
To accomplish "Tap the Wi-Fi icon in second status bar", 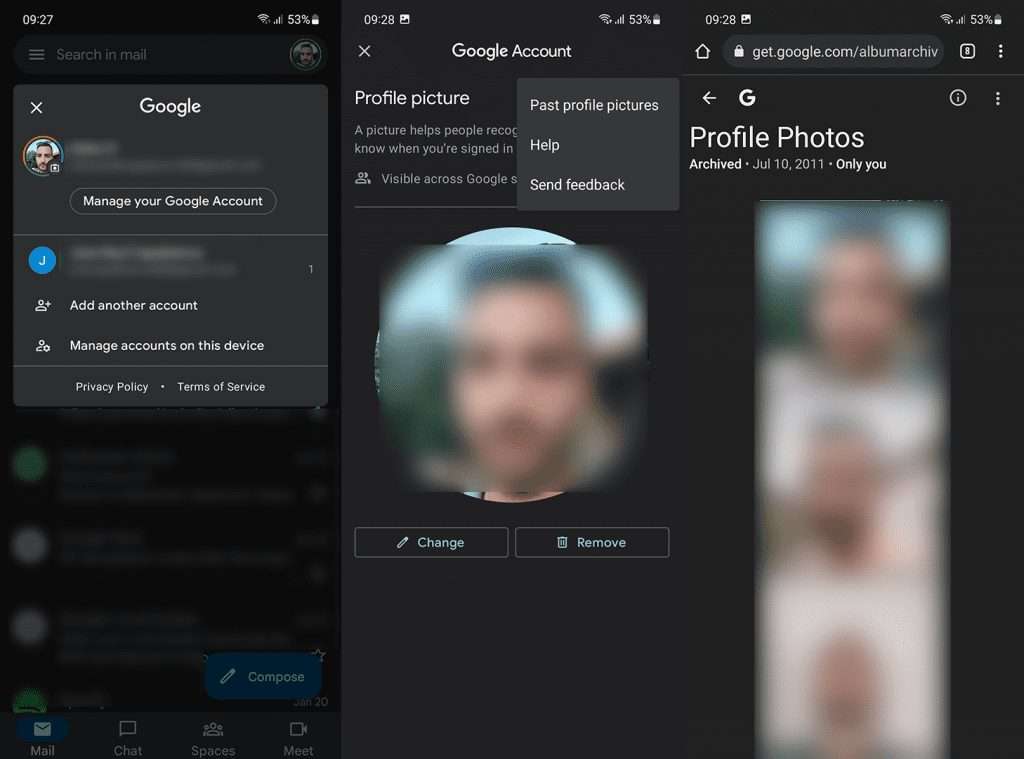I will (x=605, y=19).
